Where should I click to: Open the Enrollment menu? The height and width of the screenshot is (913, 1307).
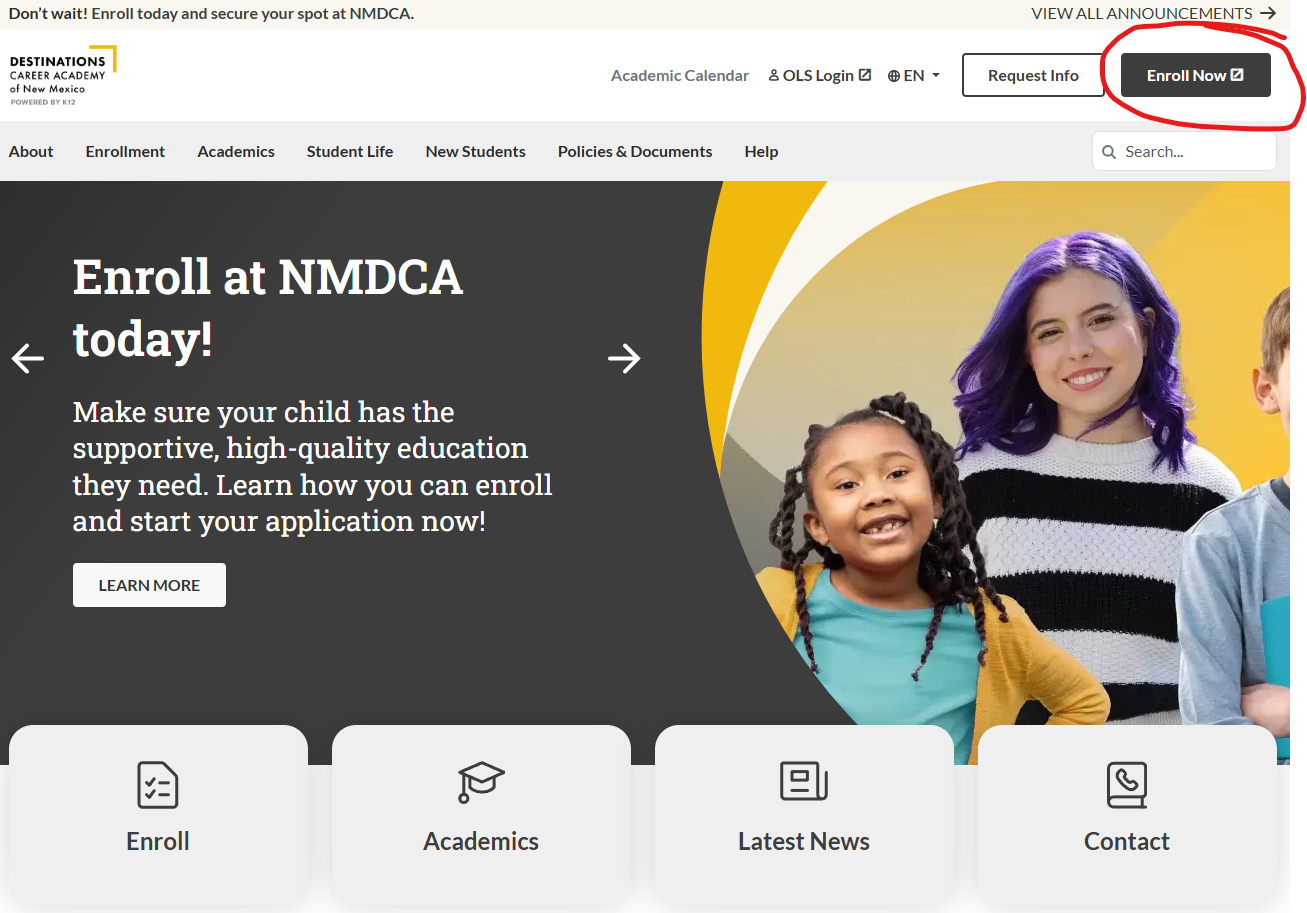tap(126, 152)
